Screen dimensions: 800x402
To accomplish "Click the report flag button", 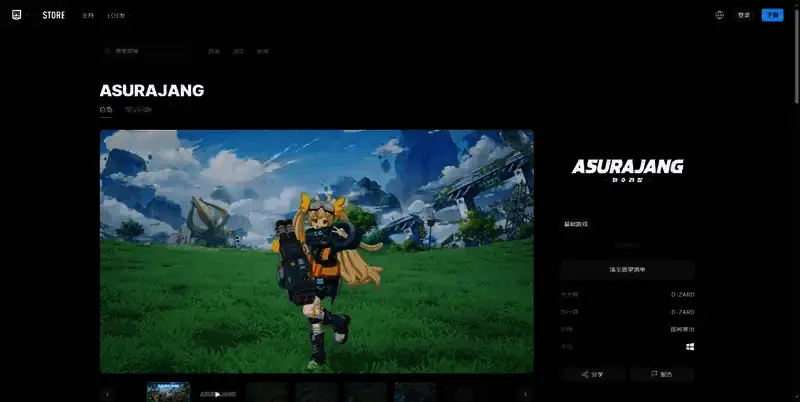I will click(661, 374).
